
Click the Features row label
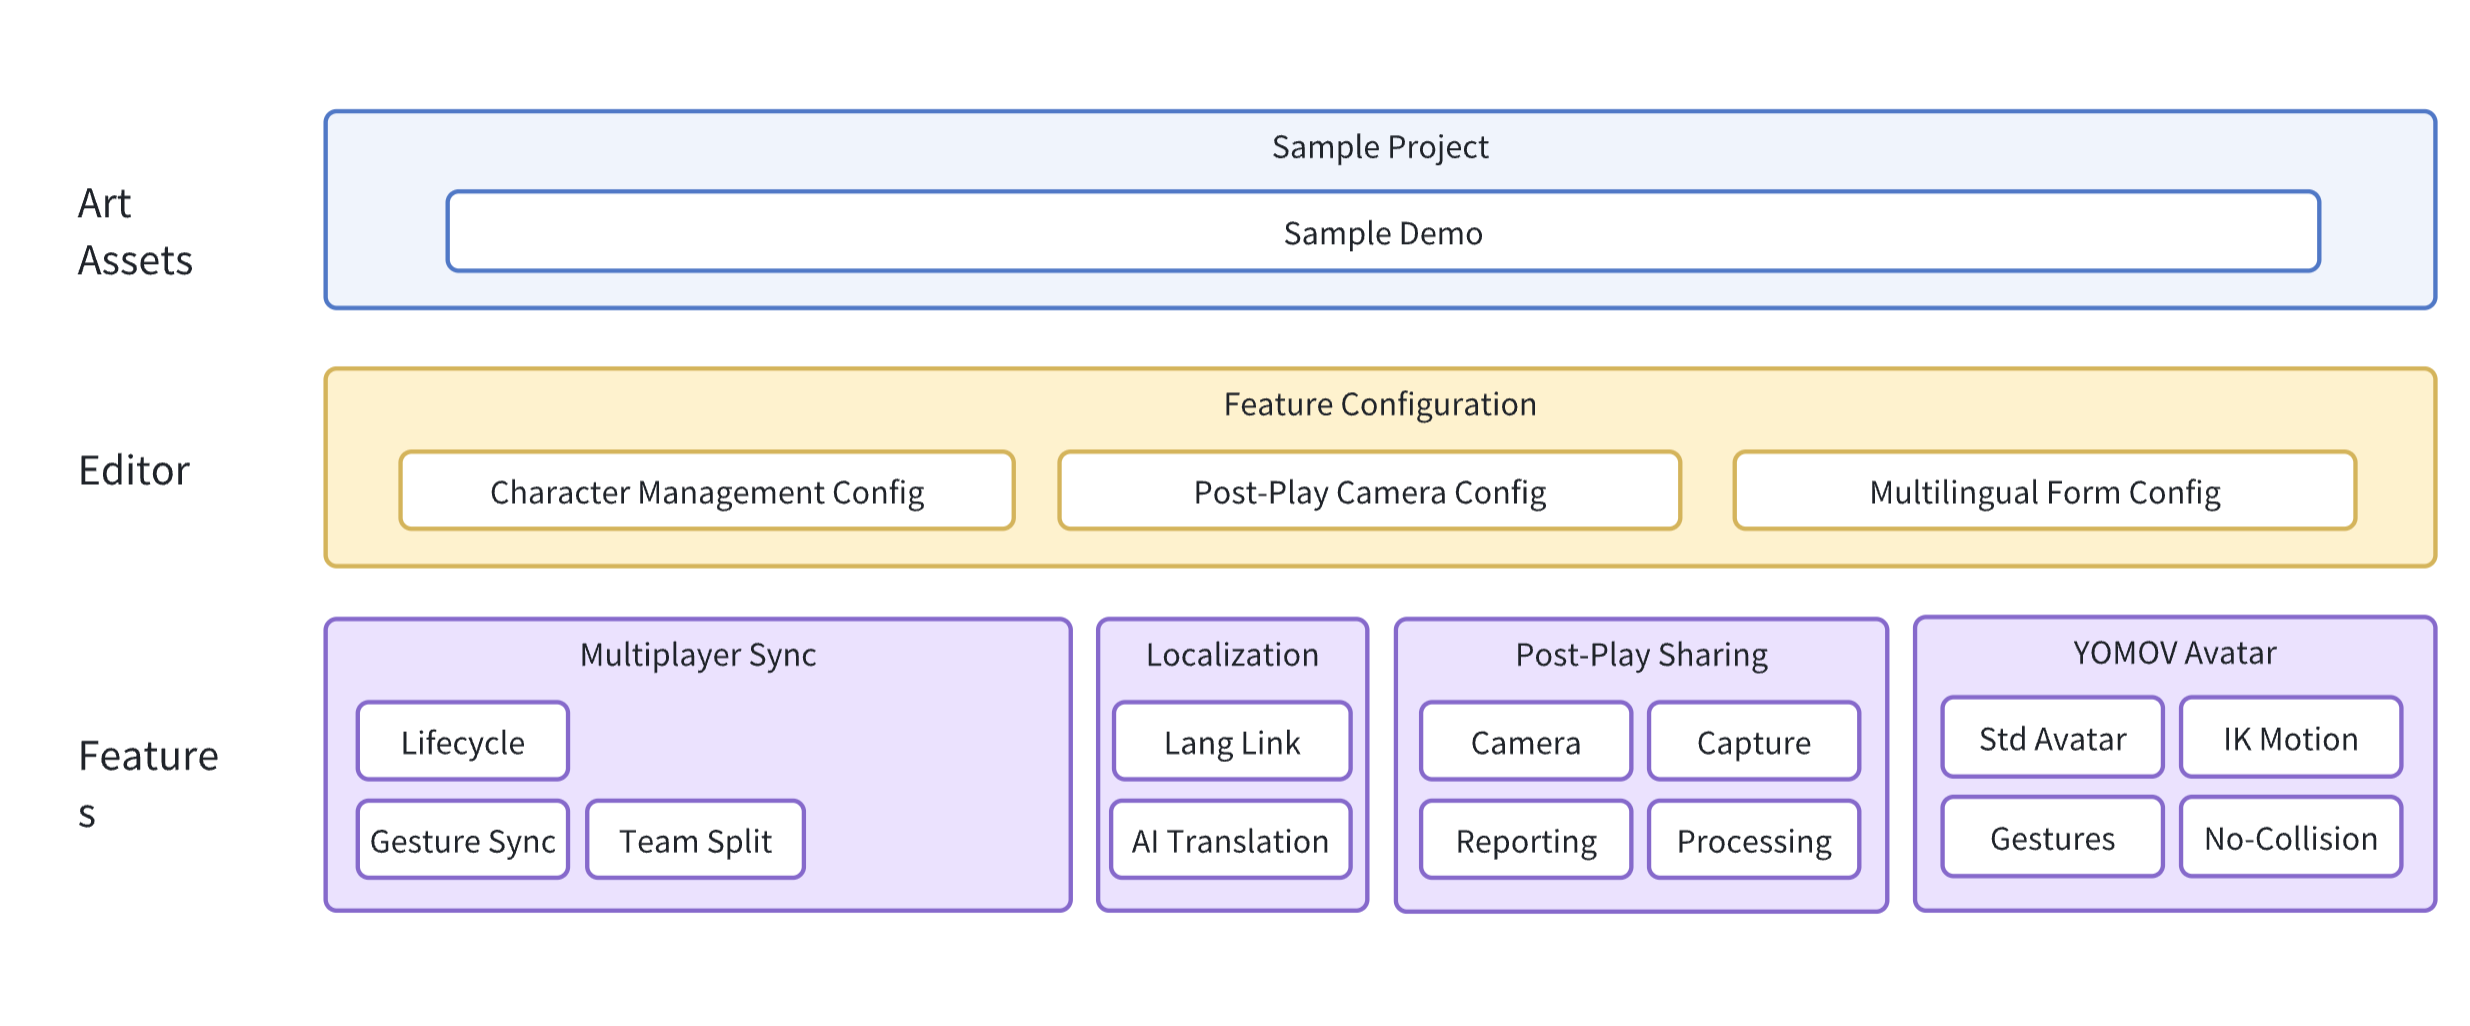(148, 784)
